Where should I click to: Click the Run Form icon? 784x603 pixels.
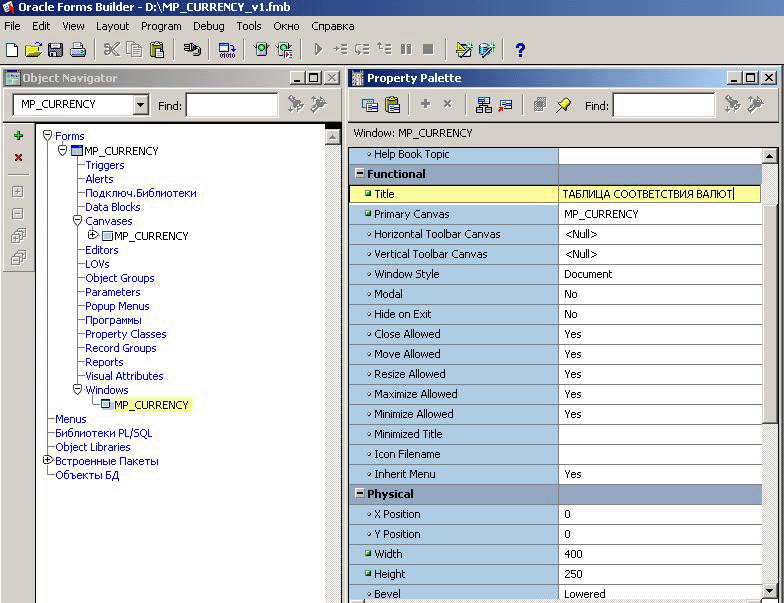coord(261,50)
